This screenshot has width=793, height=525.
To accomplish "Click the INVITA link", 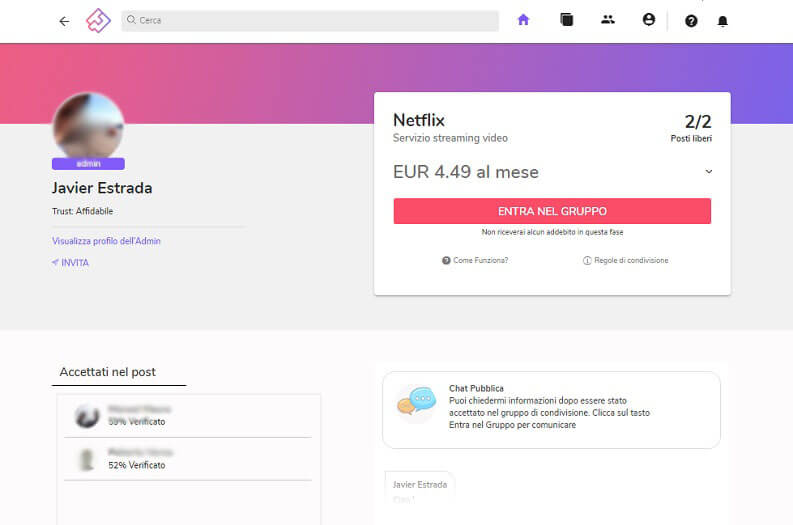I will click(x=70, y=263).
